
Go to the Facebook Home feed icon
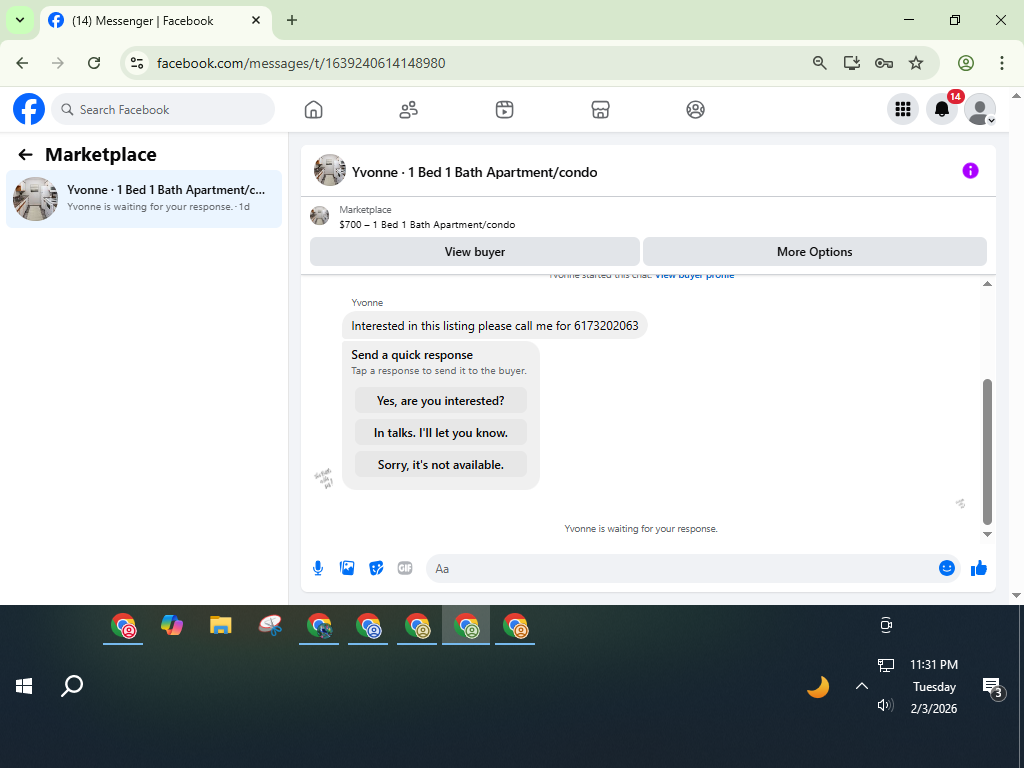pos(313,110)
